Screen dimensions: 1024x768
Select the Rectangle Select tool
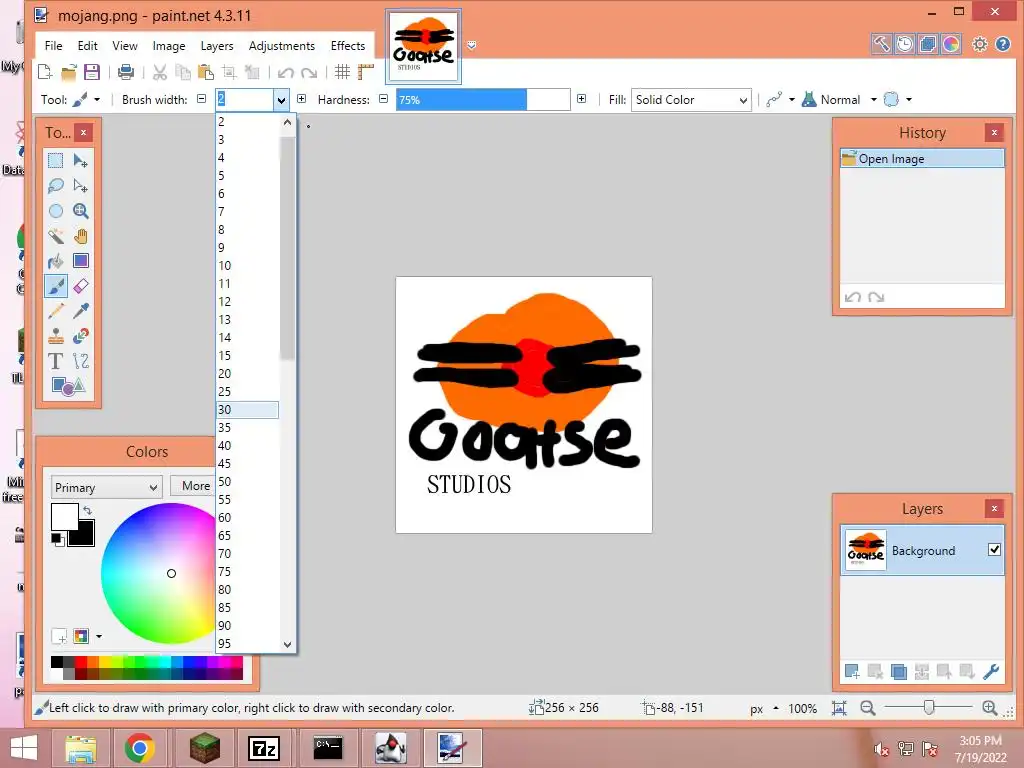pyautogui.click(x=56, y=160)
